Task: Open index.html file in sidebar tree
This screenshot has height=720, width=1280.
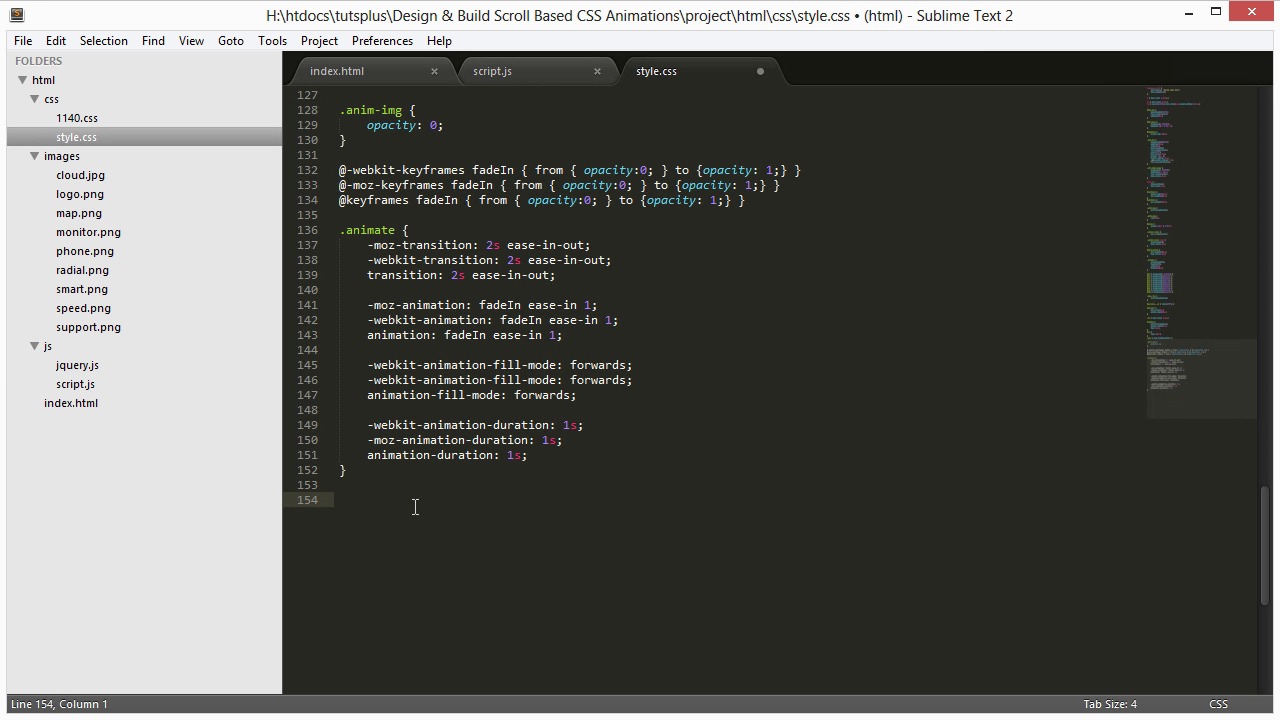Action: (71, 403)
